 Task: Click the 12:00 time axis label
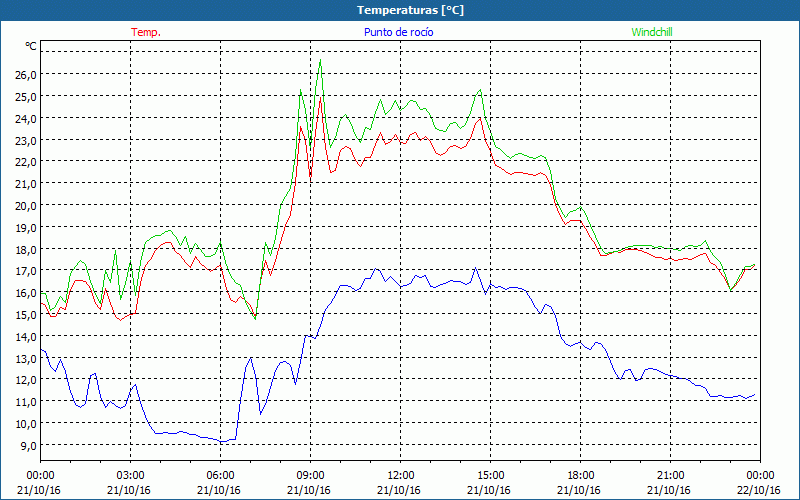(401, 475)
